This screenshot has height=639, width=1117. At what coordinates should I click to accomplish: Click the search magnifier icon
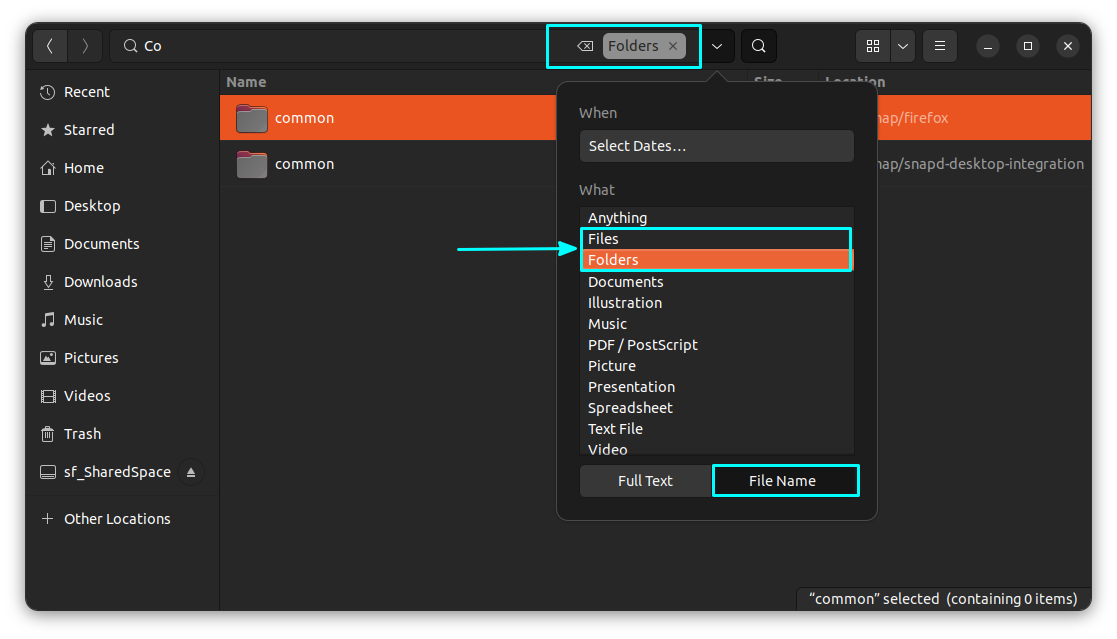pyautogui.click(x=758, y=45)
